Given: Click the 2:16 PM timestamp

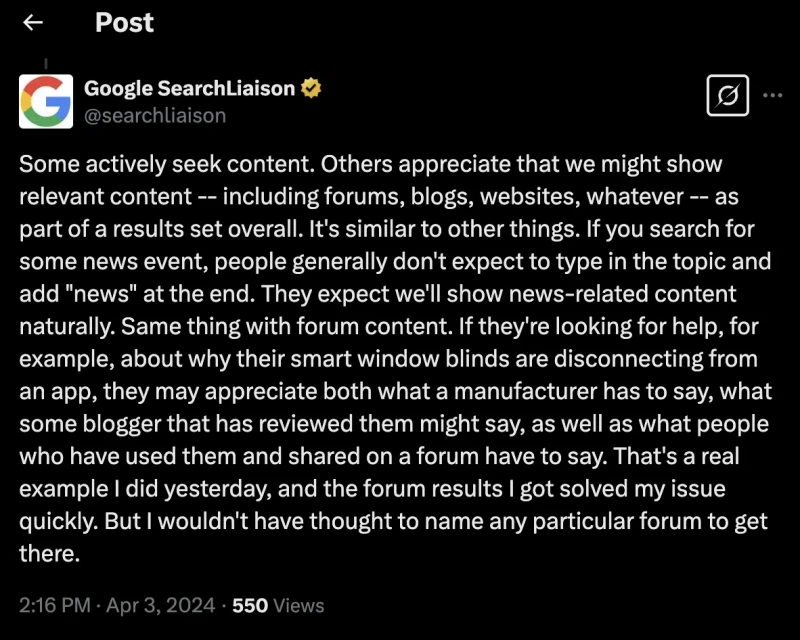Looking at the screenshot, I should (x=55, y=605).
